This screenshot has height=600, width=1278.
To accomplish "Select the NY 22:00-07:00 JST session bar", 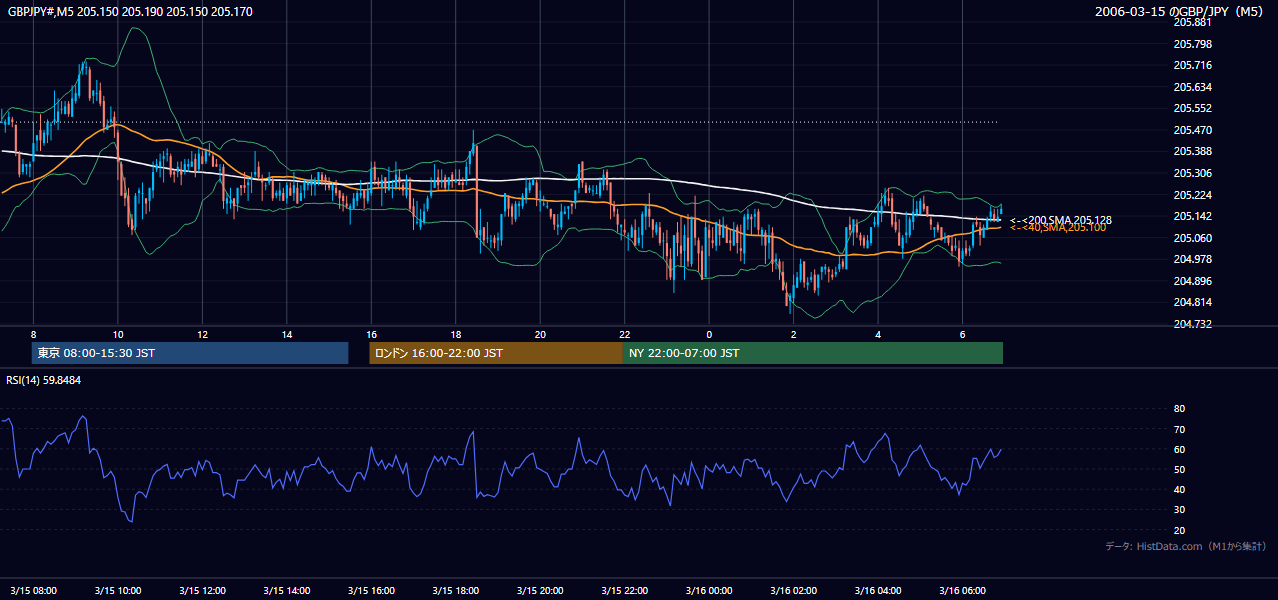I will tap(813, 353).
